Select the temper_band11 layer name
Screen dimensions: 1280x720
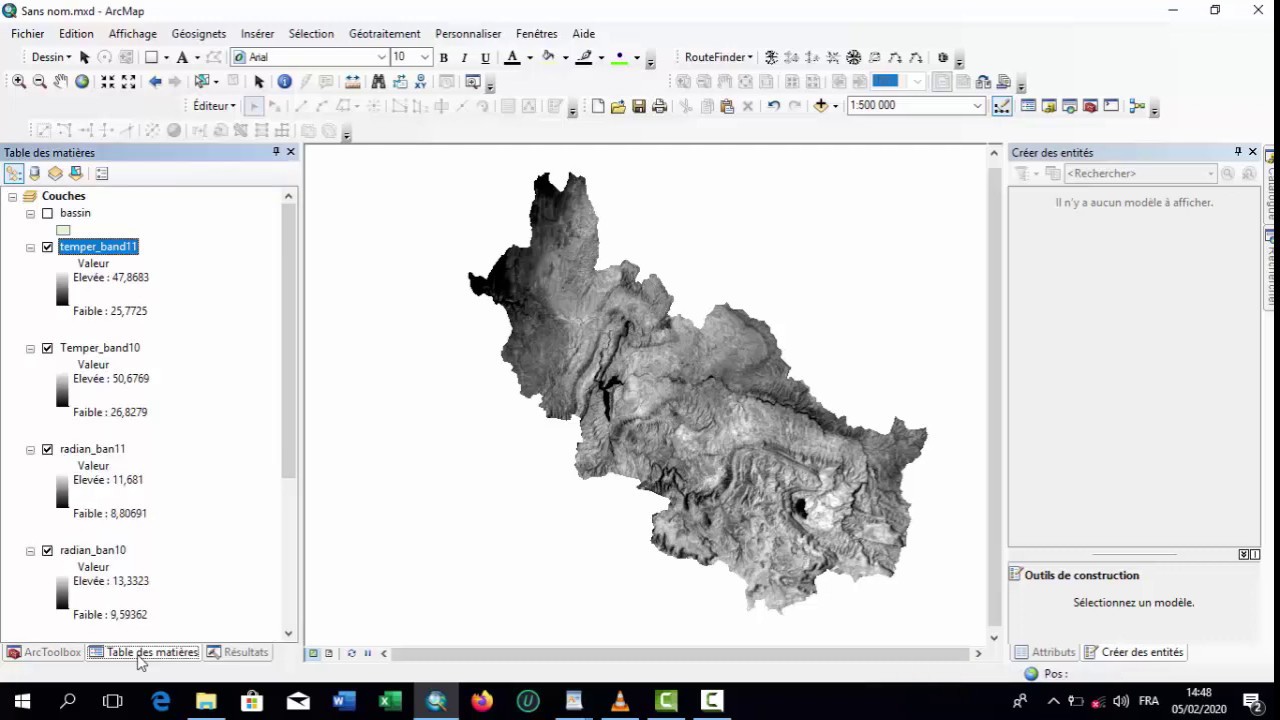[98, 247]
